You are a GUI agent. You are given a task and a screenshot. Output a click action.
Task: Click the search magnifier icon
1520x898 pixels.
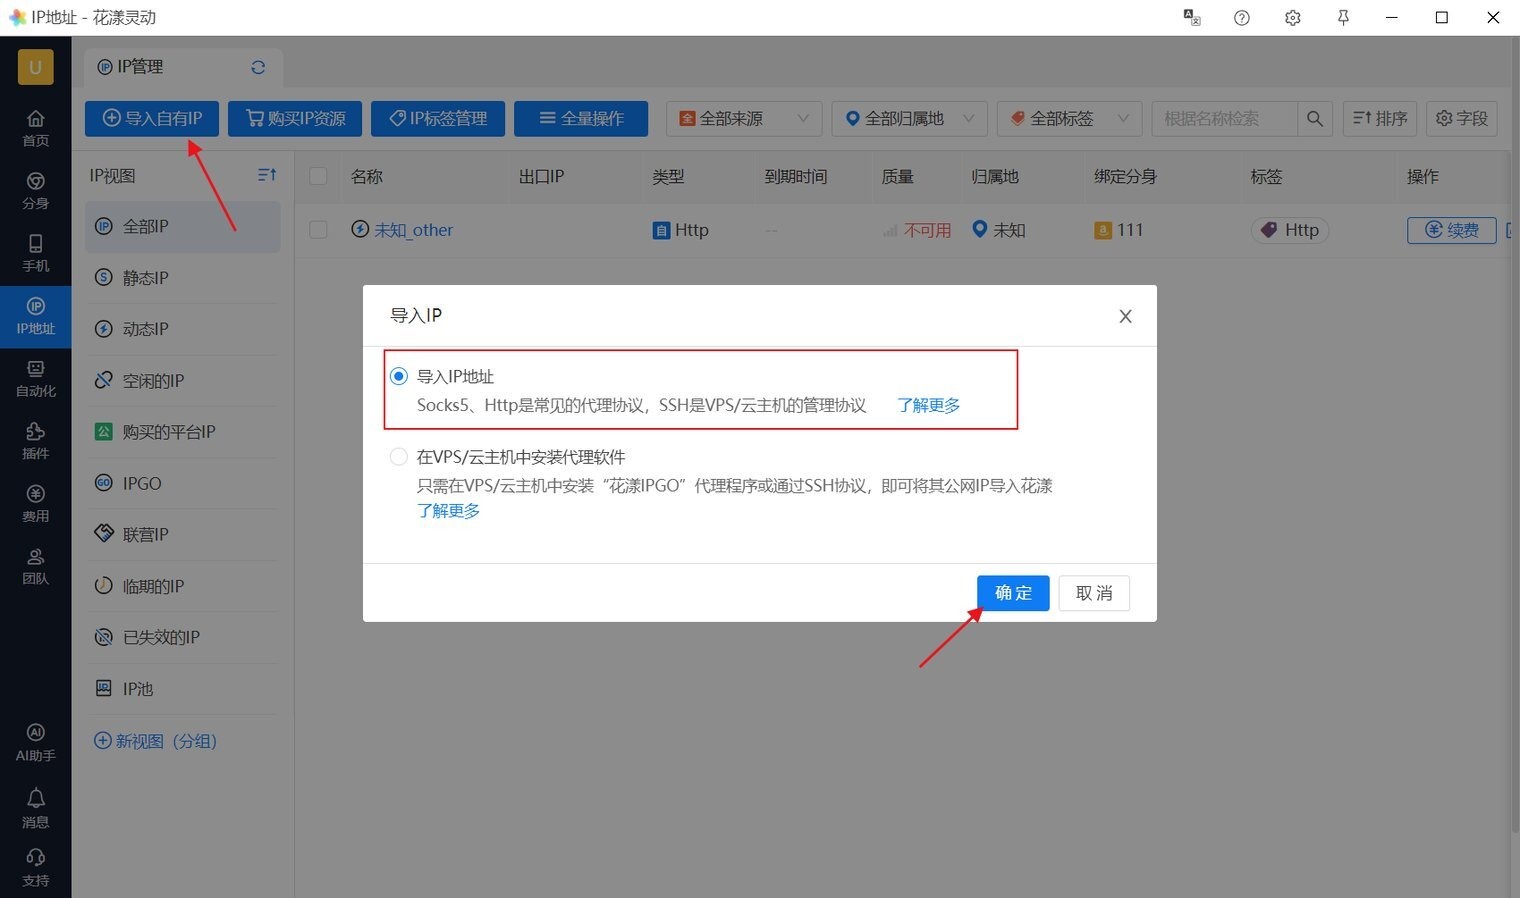click(x=1314, y=119)
